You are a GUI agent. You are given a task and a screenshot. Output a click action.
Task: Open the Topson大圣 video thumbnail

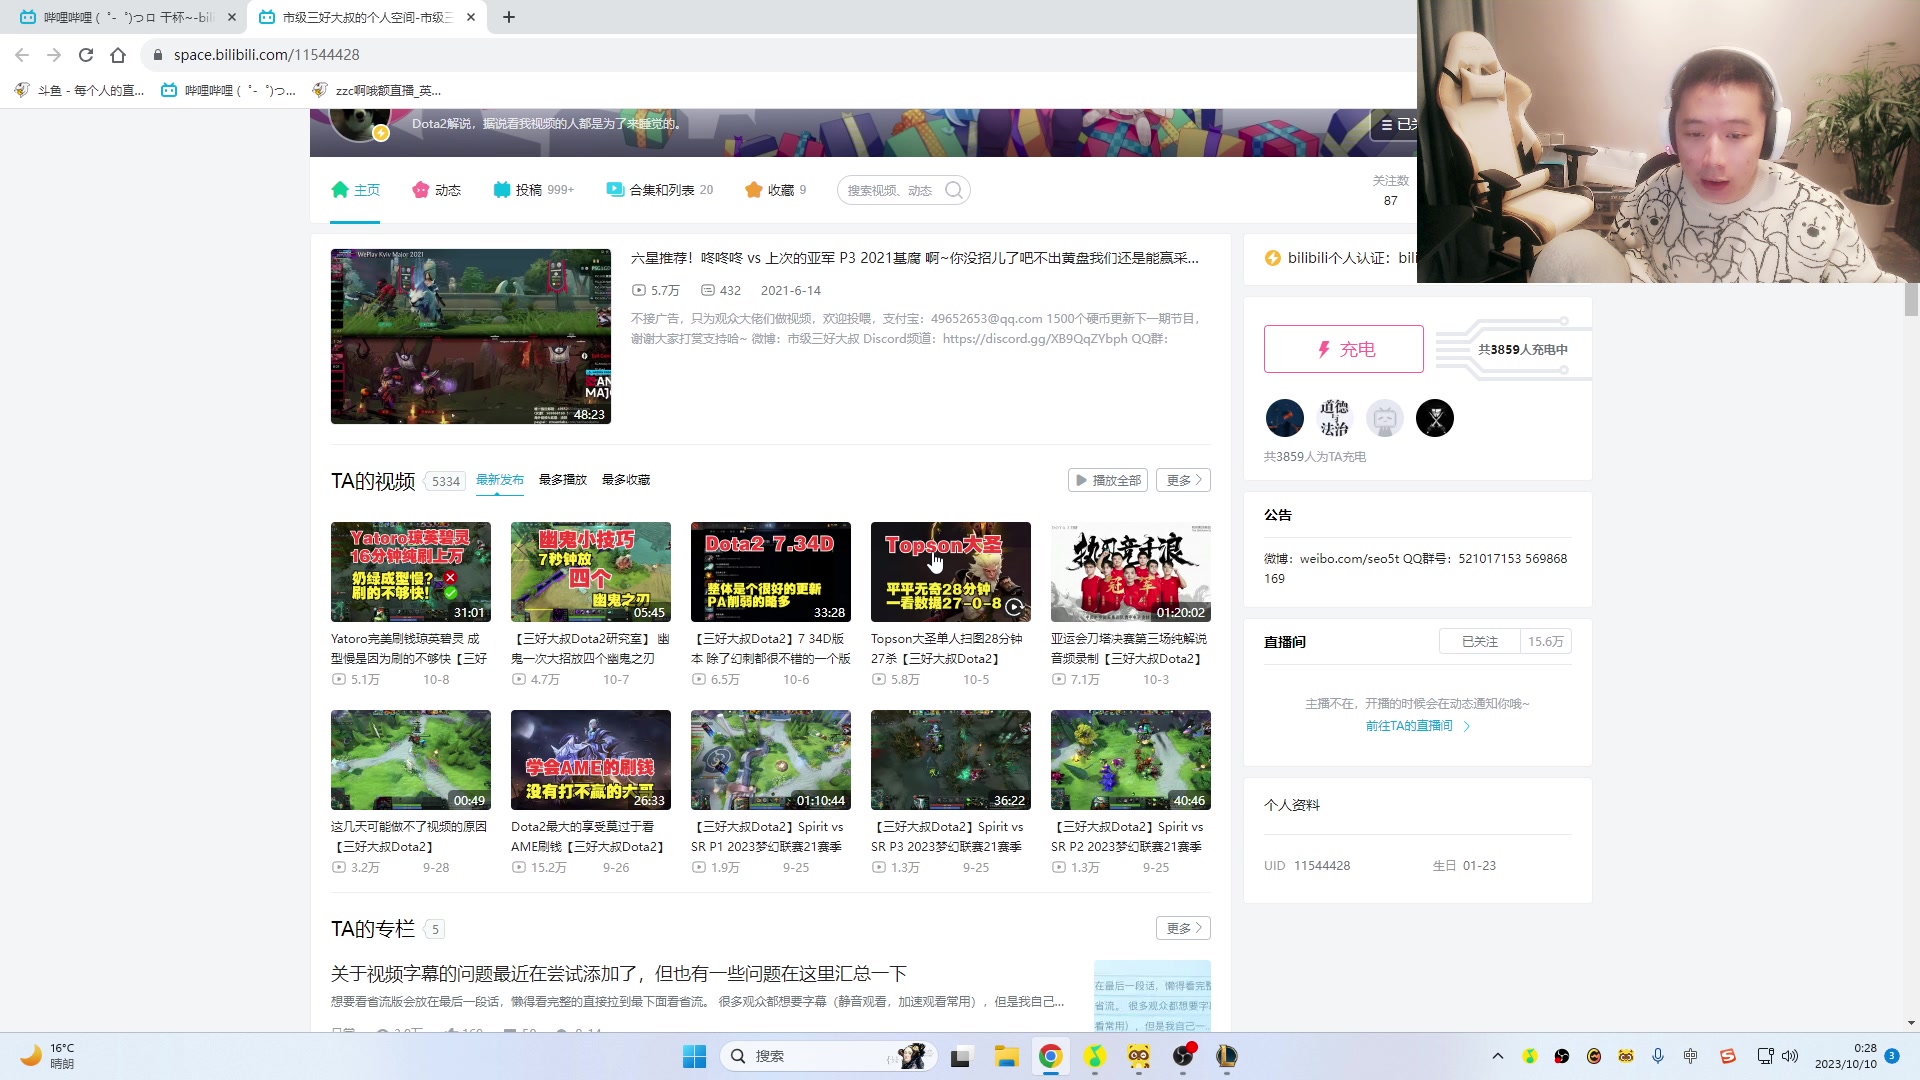pyautogui.click(x=951, y=572)
